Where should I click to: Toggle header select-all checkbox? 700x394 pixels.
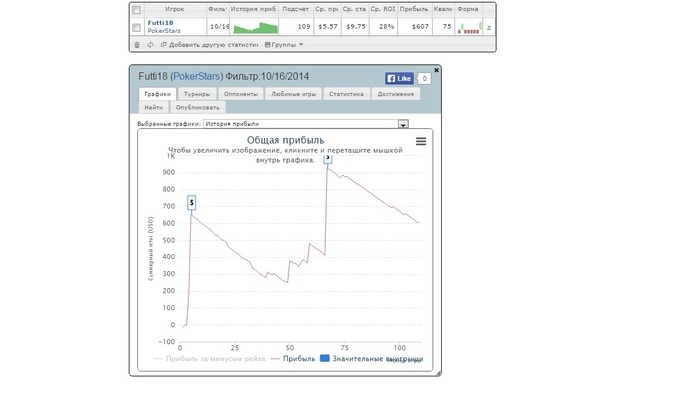(x=137, y=10)
